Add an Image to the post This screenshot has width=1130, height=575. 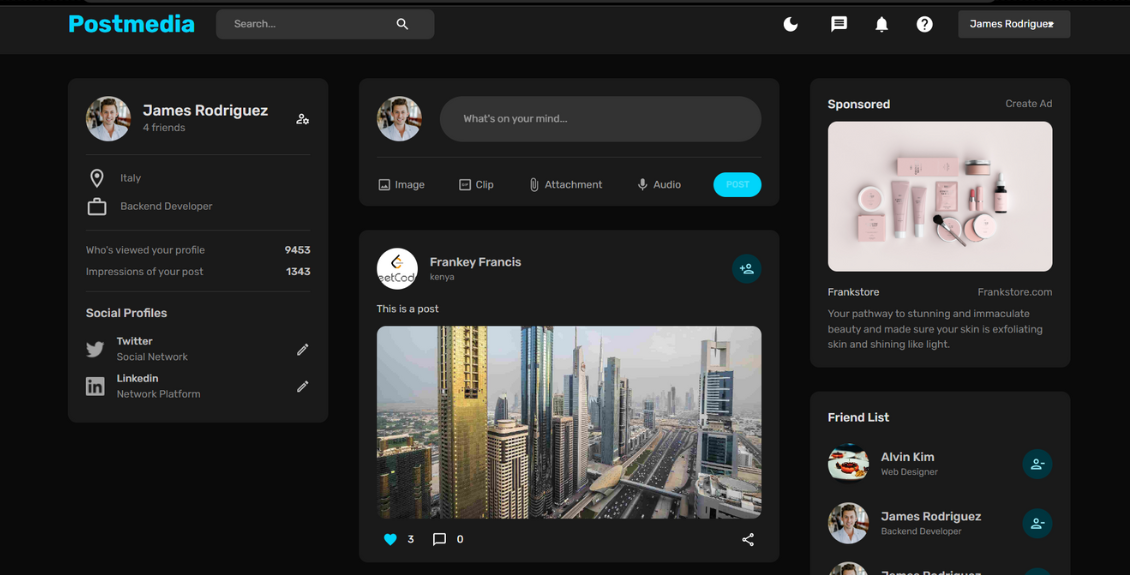401,185
